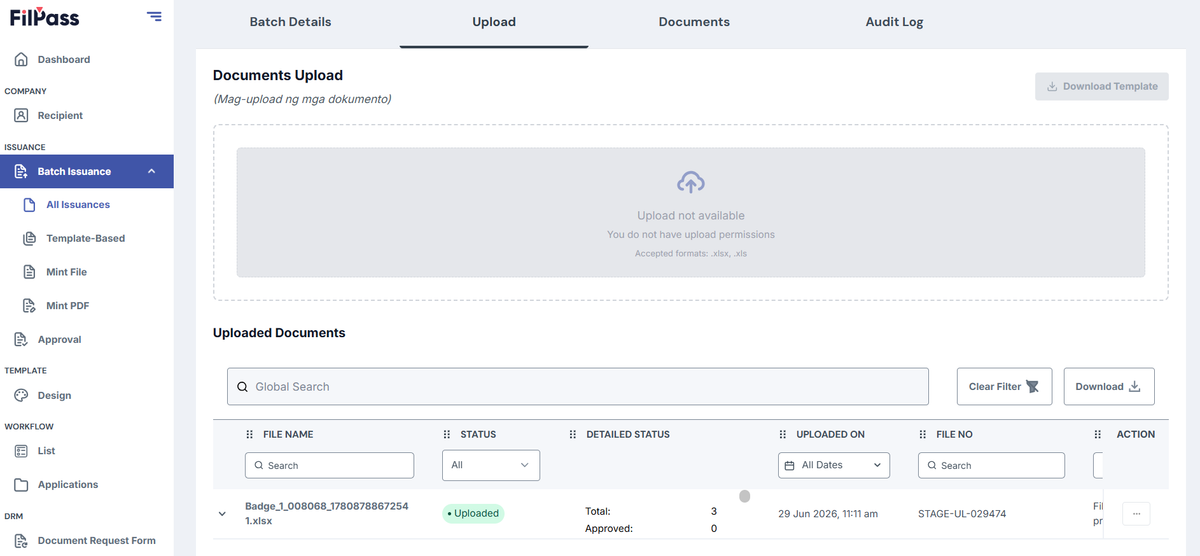The image size is (1200, 556).
Task: Click the File No column drag handle
Action: click(x=923, y=435)
